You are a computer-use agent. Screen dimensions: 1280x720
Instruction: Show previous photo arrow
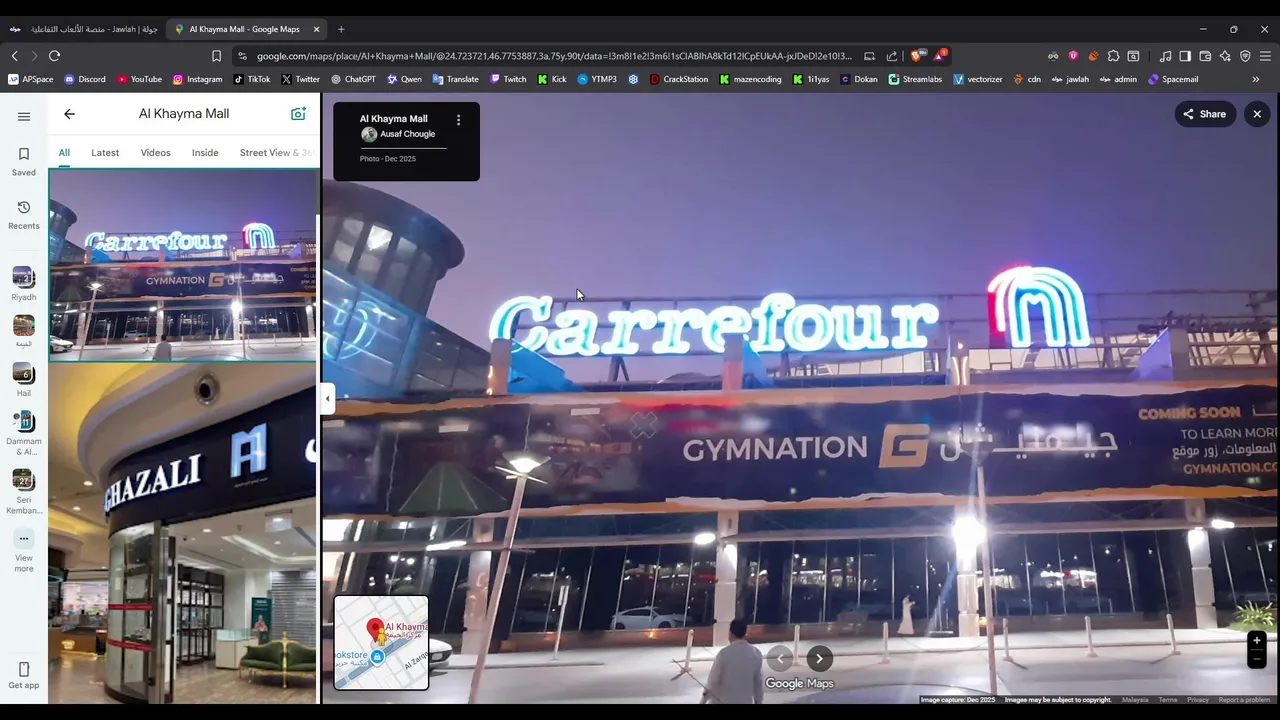point(780,658)
